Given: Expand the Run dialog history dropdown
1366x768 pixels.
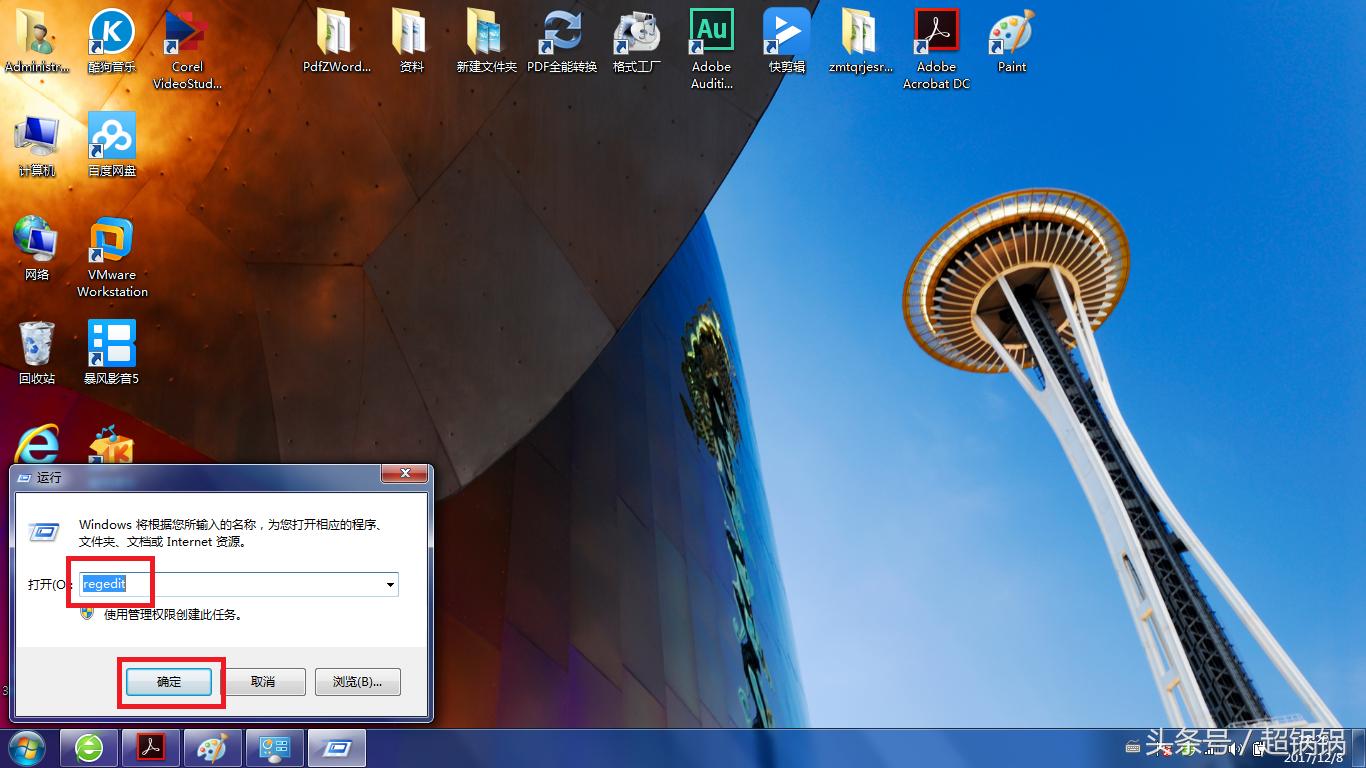Looking at the screenshot, I should 390,584.
